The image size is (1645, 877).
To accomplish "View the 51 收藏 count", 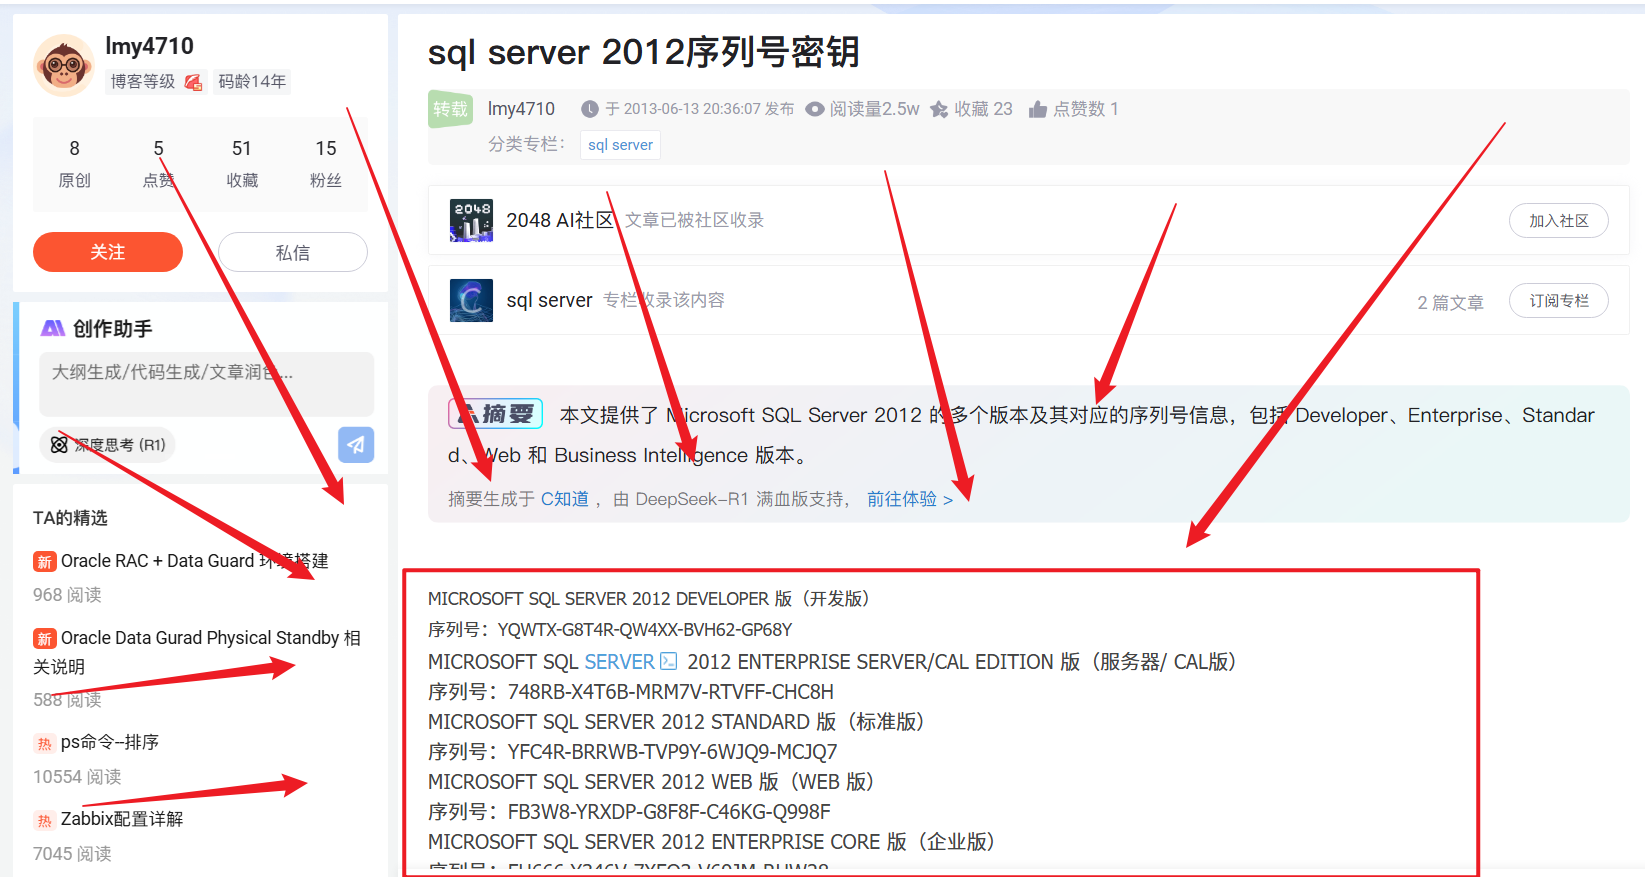I will [x=242, y=163].
